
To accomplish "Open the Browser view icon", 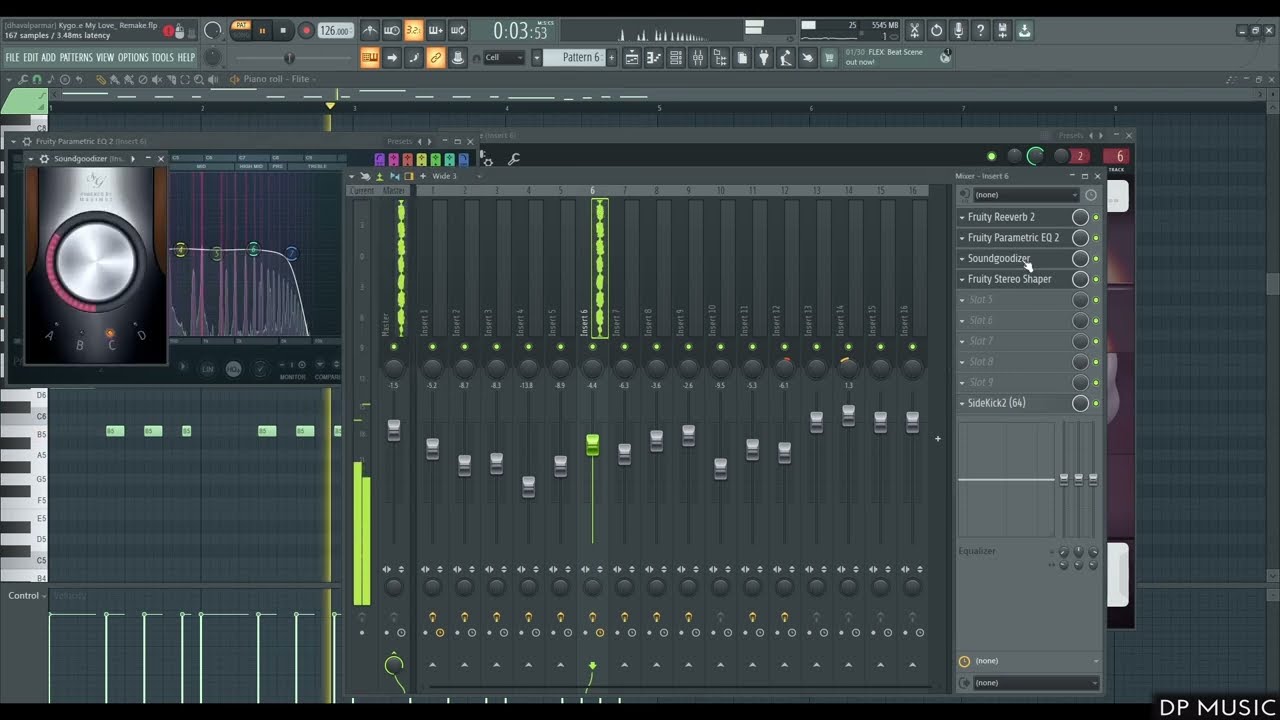I will 720,58.
